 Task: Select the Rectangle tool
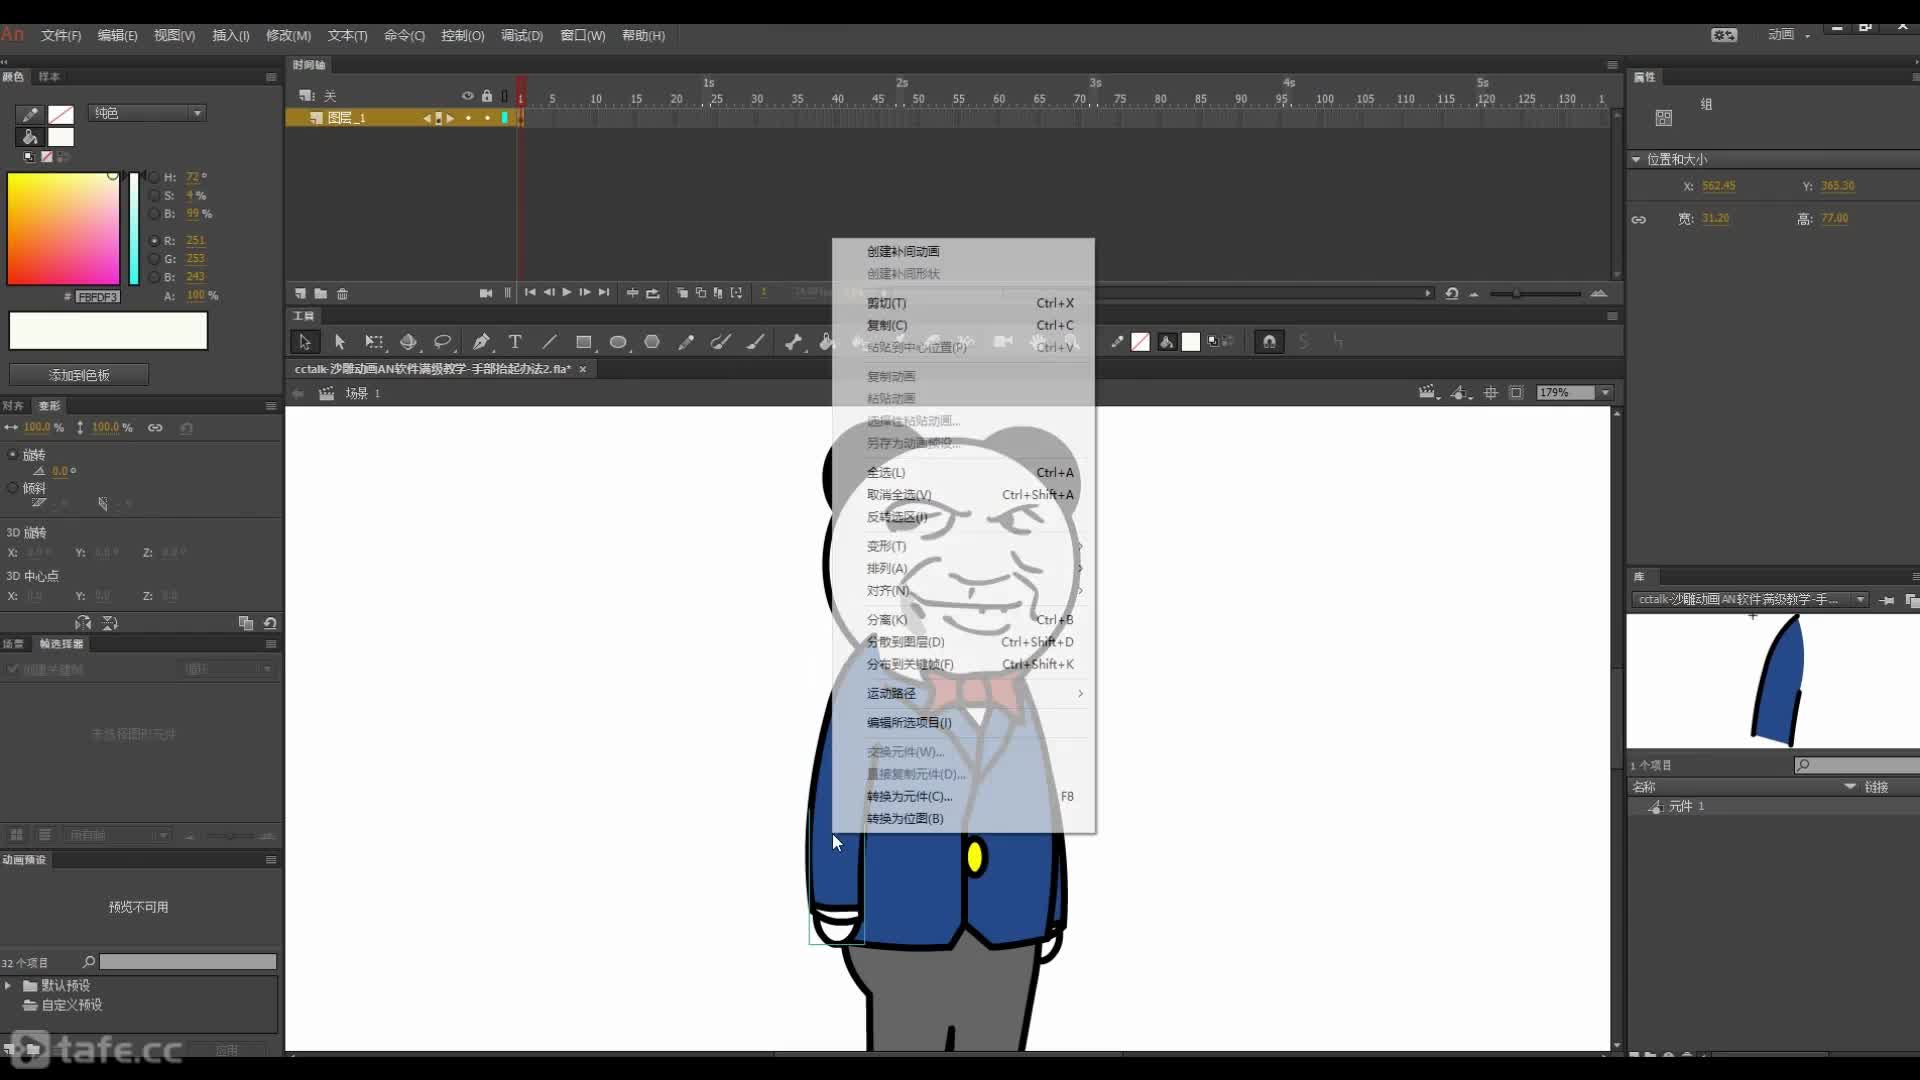coord(584,342)
